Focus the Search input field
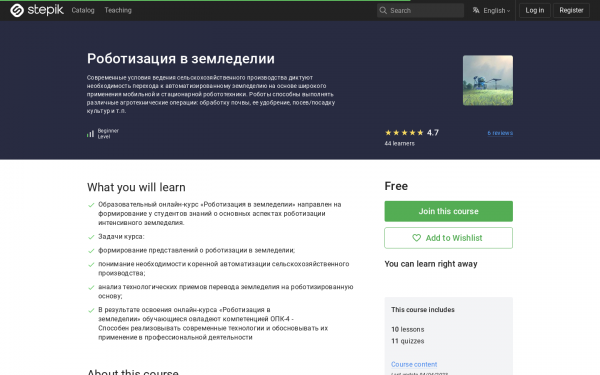 pos(420,10)
